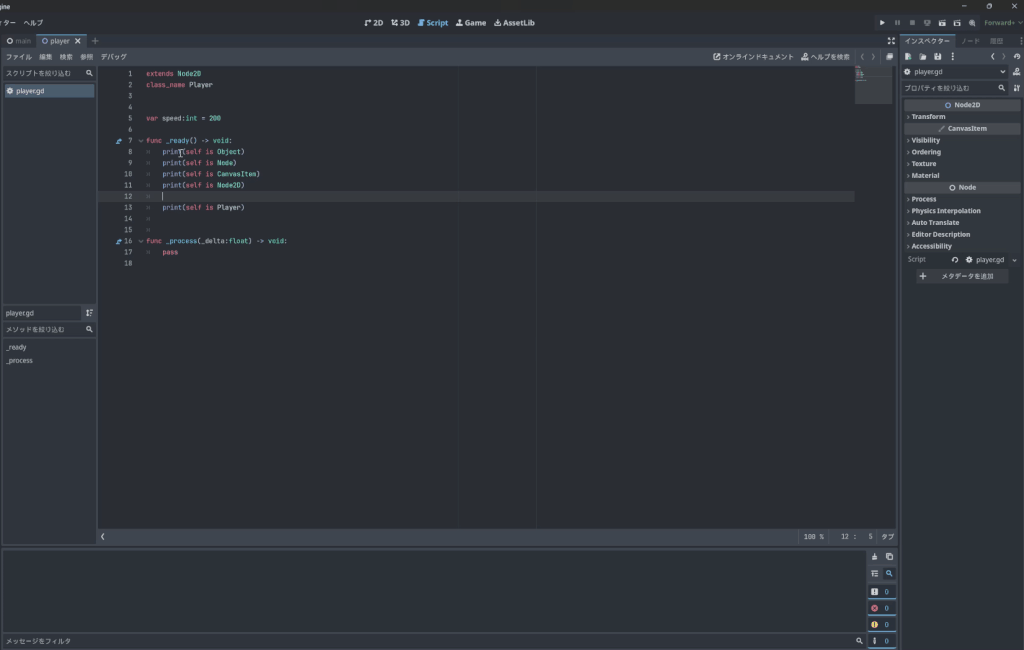Image resolution: width=1024 pixels, height=650 pixels.
Task: Collapse the _ready function fold arrow
Action: click(140, 140)
